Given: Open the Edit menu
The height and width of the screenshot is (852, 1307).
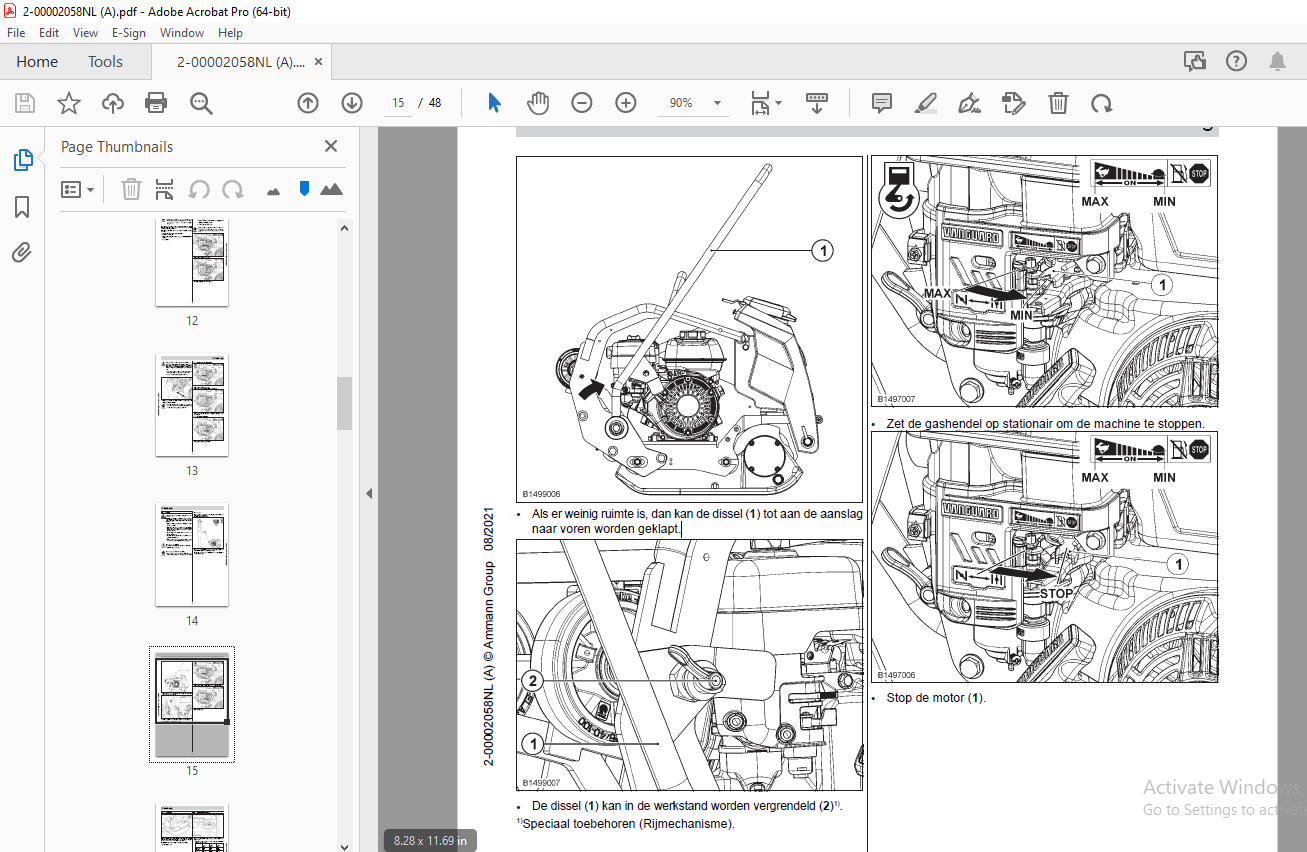Looking at the screenshot, I should (49, 33).
